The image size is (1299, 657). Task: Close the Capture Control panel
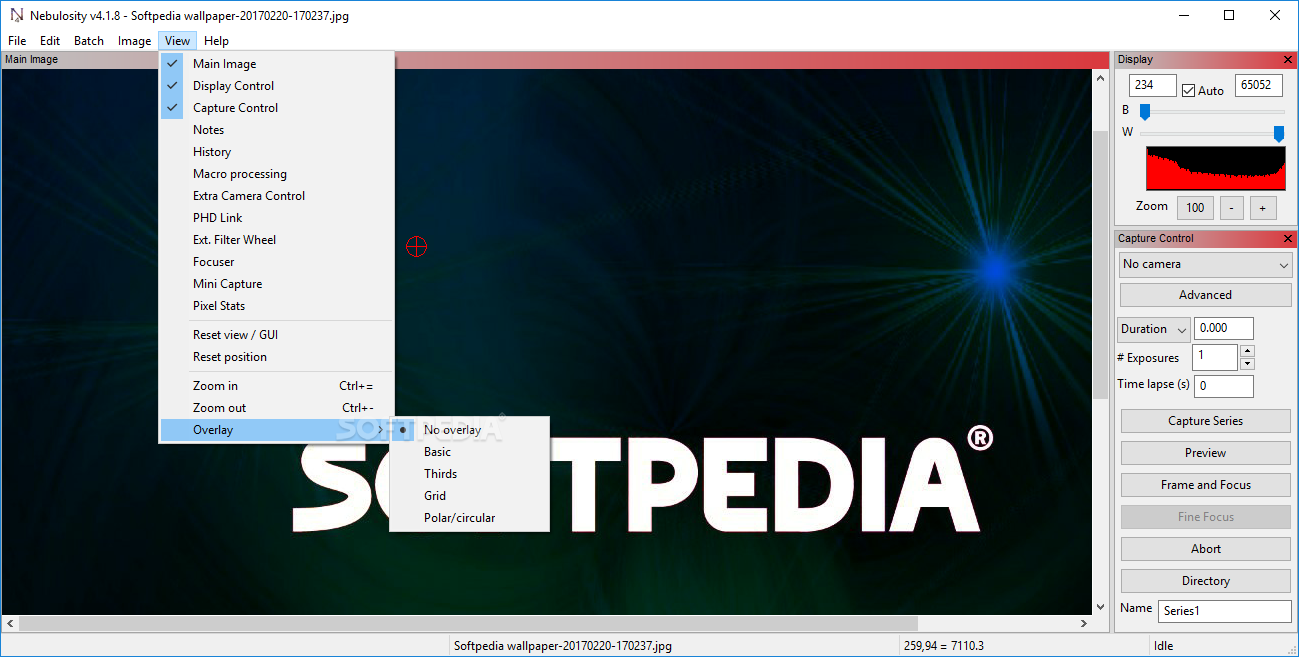point(1288,239)
